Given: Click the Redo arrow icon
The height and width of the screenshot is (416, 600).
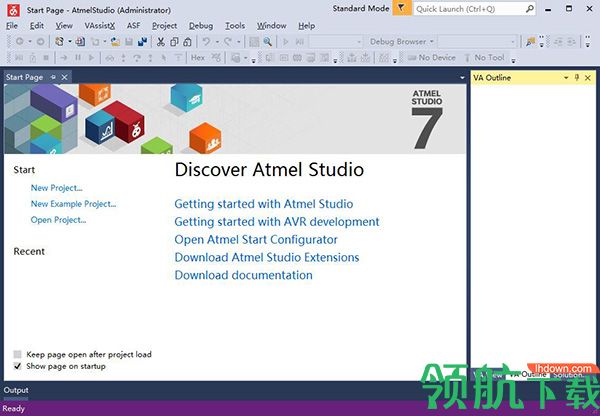Looking at the screenshot, I should point(228,41).
